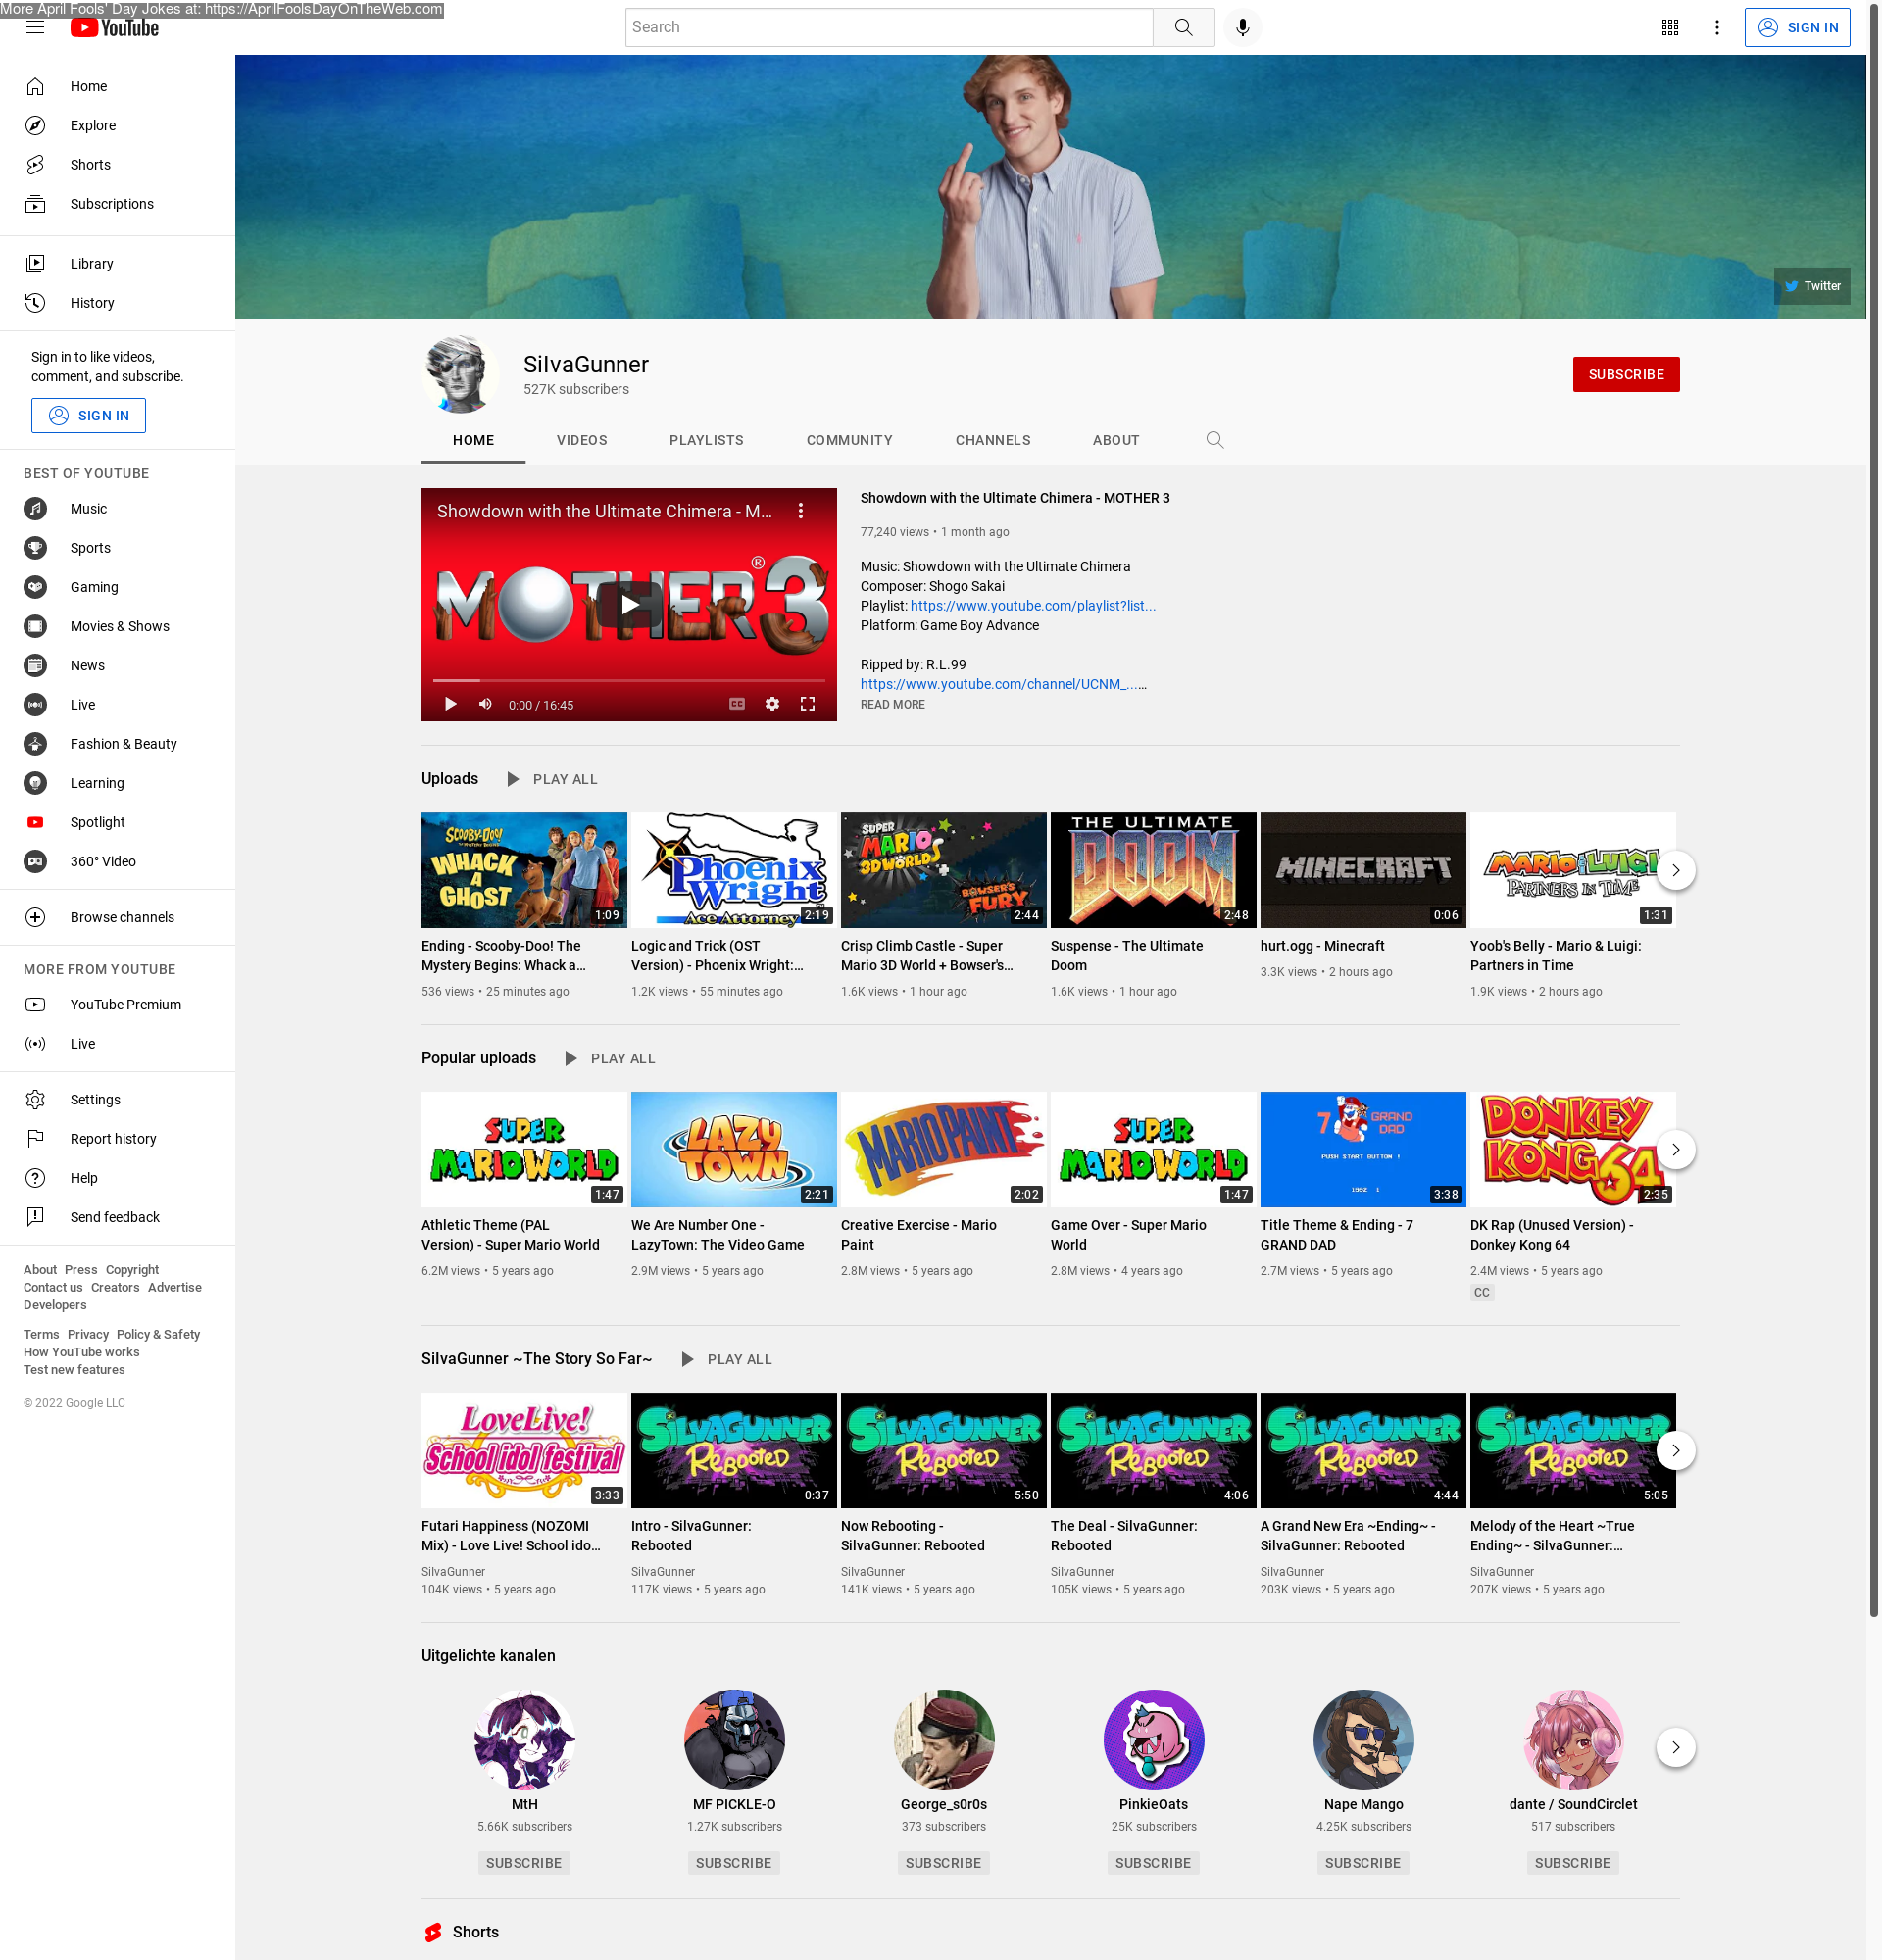Click Browse channels plus icon
This screenshot has height=1960, width=1882.
point(35,917)
